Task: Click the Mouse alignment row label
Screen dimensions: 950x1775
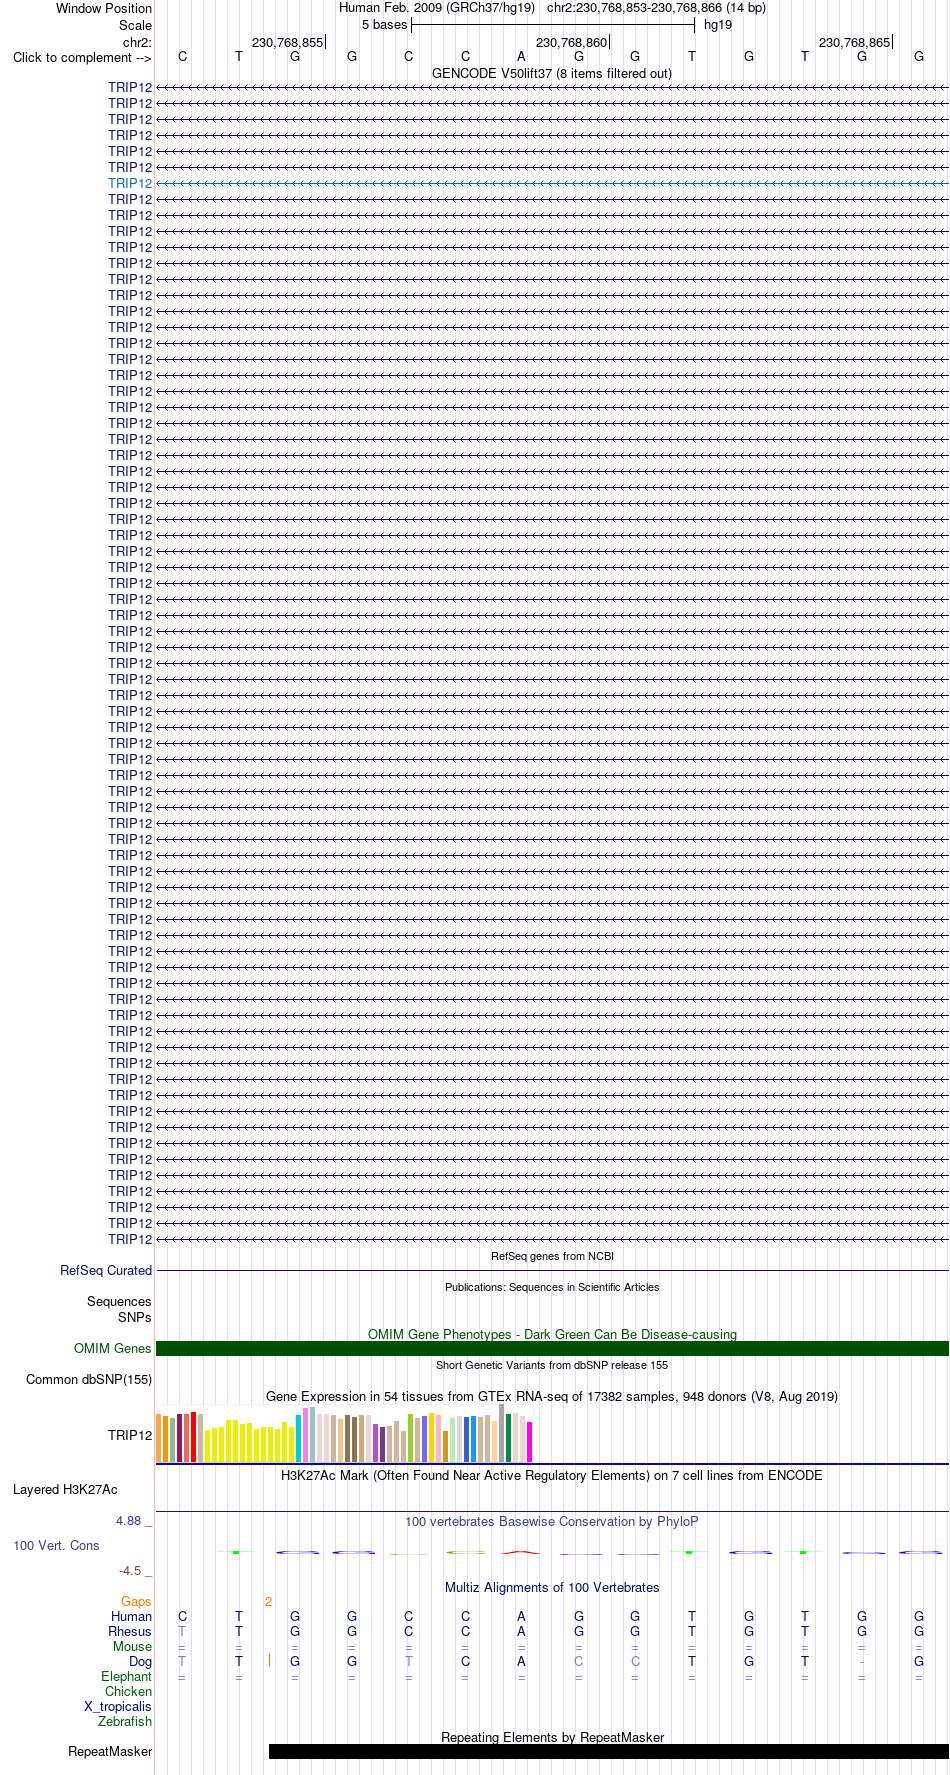Action: (x=133, y=1647)
